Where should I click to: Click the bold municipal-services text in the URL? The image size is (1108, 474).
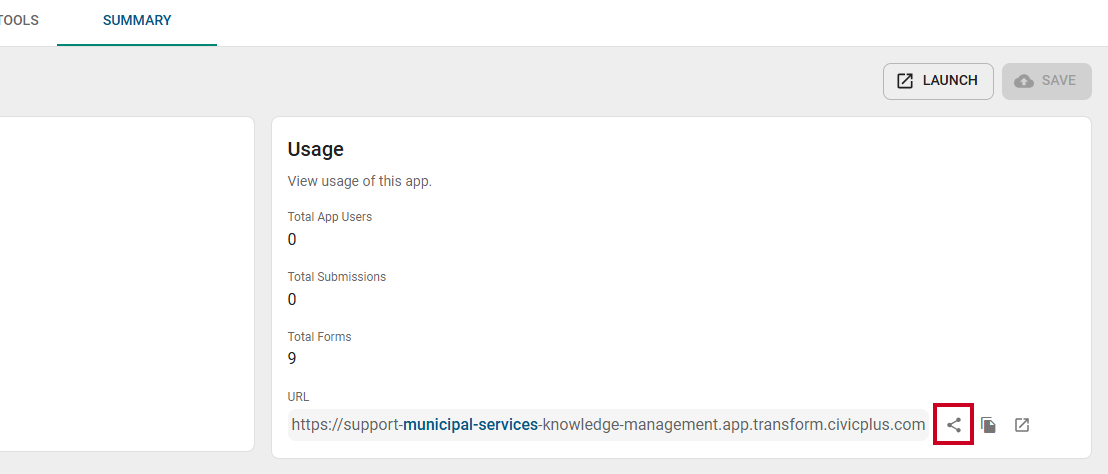pyautogui.click(x=470, y=425)
